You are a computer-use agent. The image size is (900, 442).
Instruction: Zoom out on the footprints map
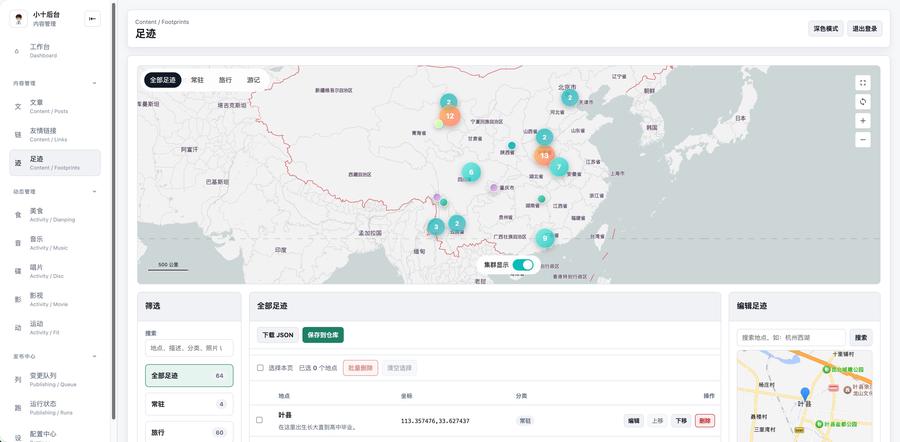pos(863,139)
